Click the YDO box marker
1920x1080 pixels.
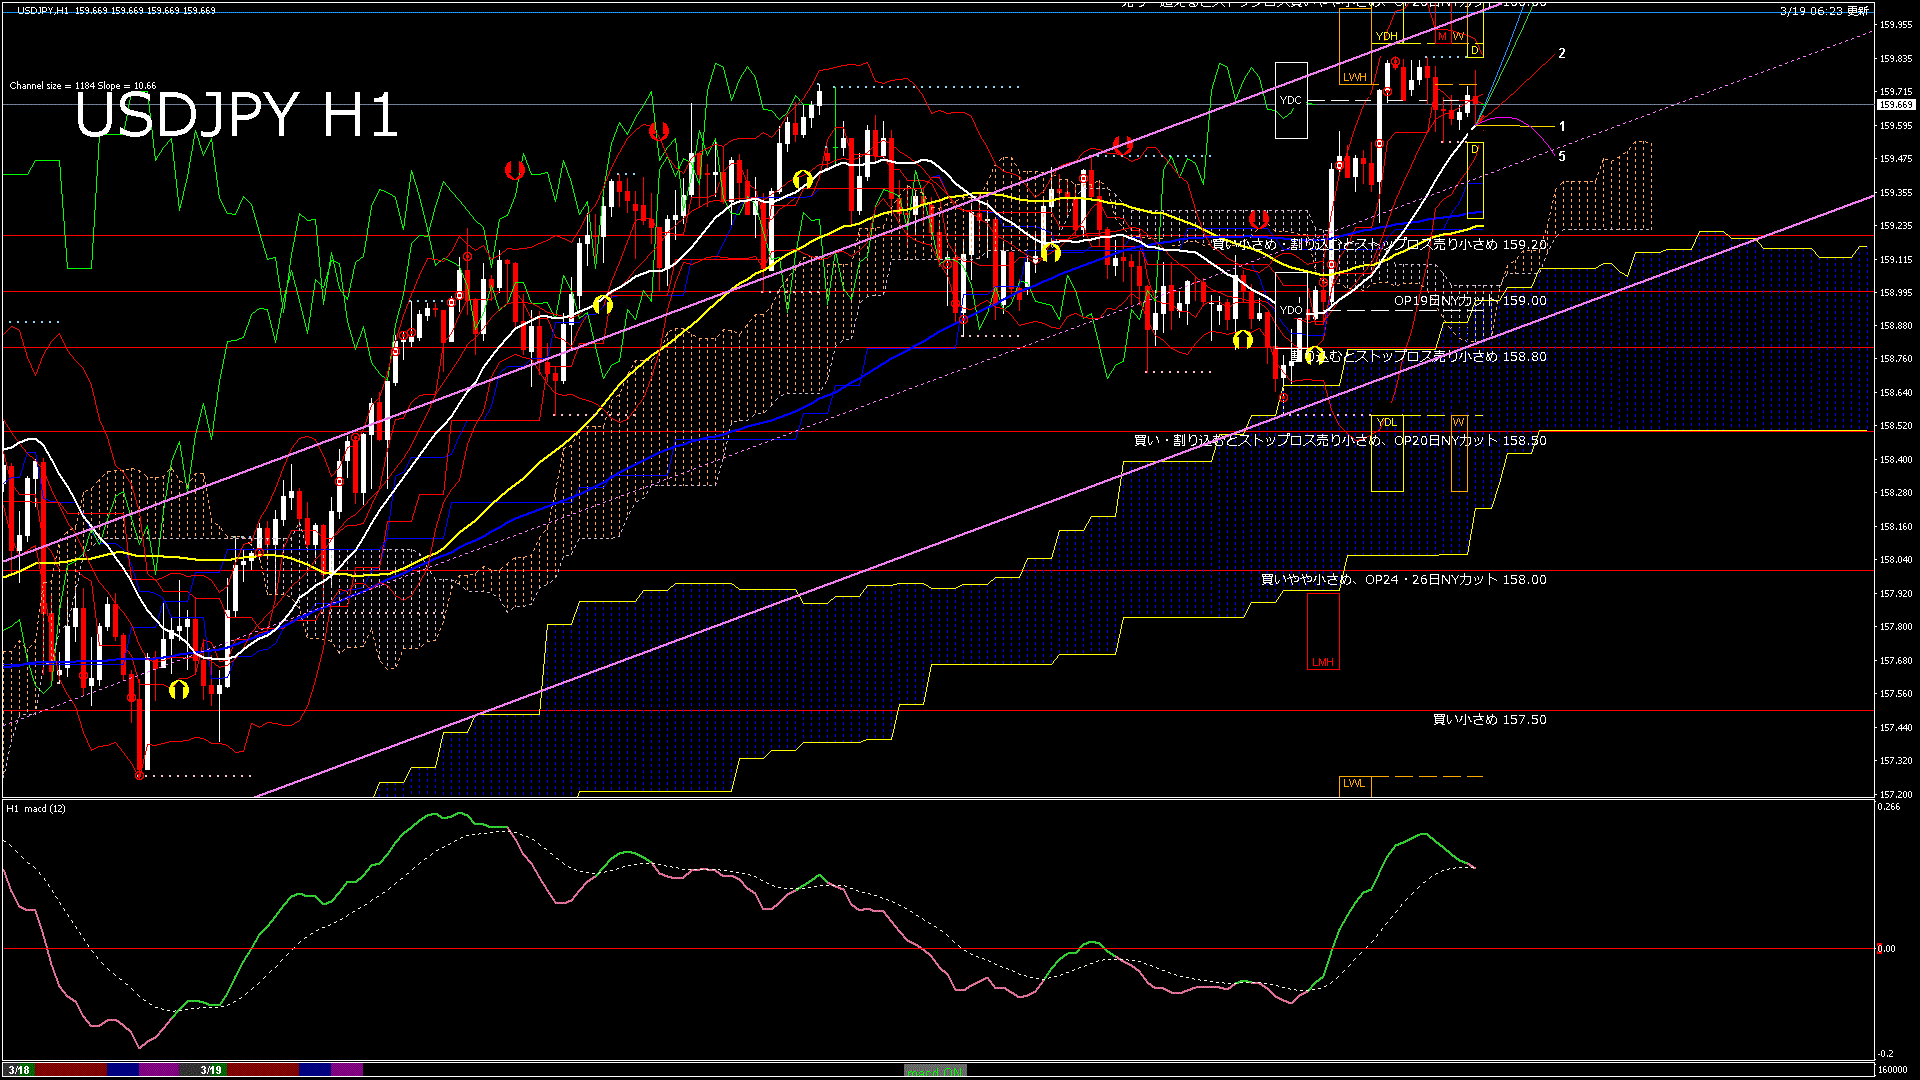[1291, 310]
